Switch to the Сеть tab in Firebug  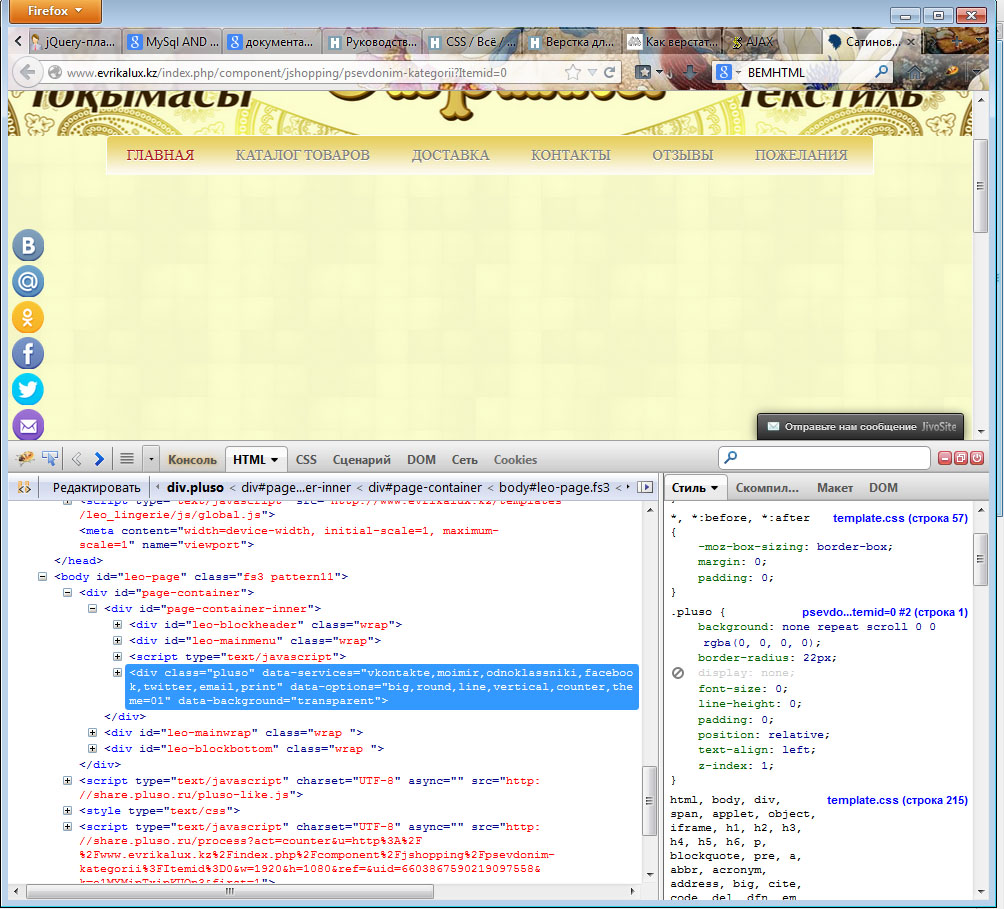(464, 460)
